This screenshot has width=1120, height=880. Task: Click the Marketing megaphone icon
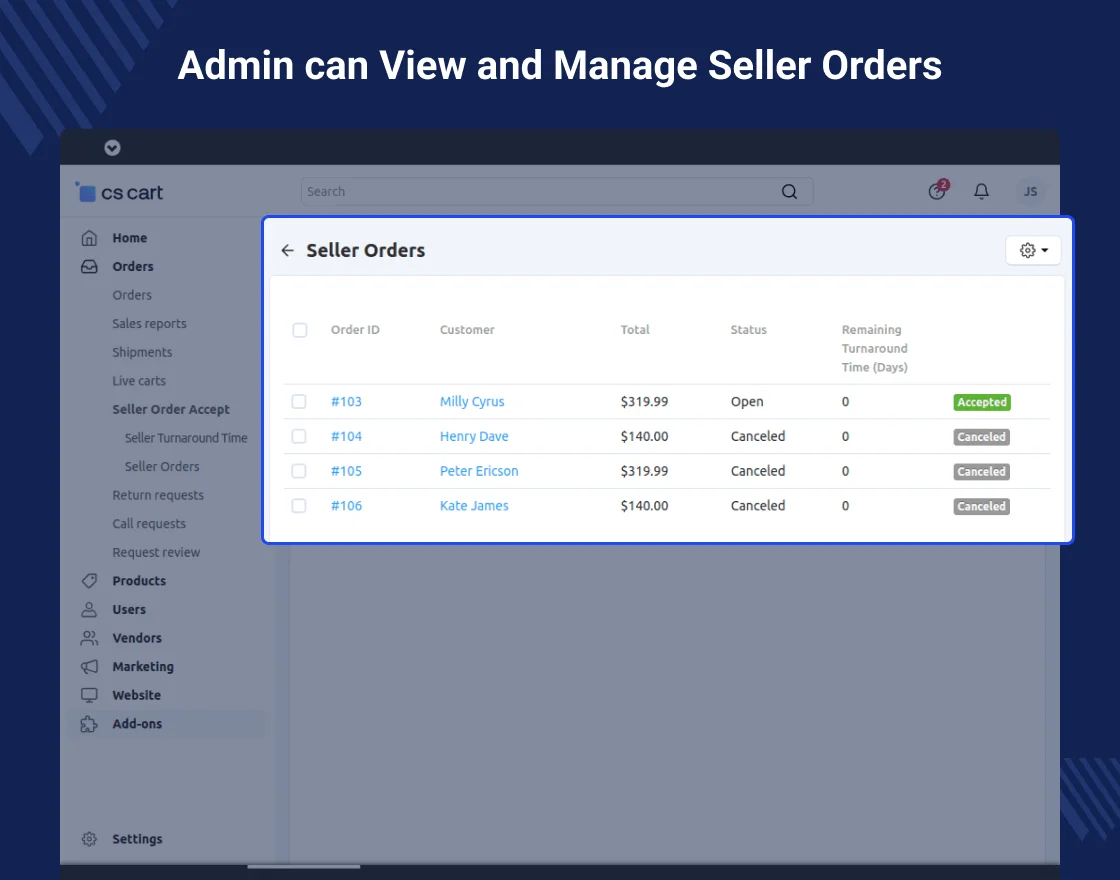click(90, 667)
